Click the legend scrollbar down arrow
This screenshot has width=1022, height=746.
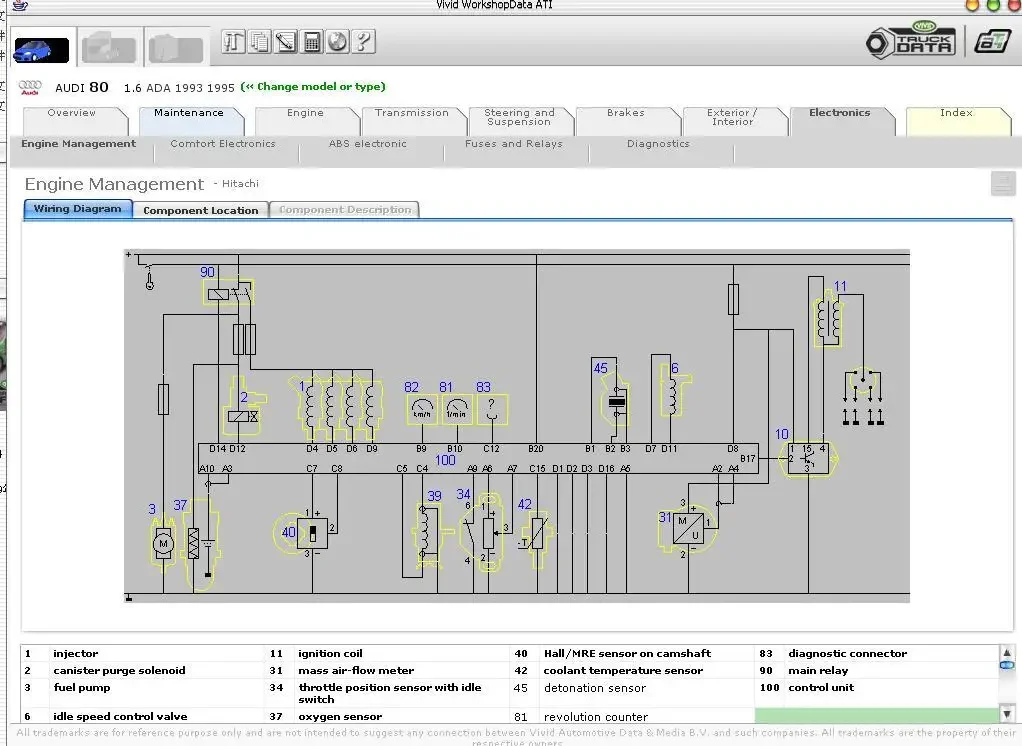click(x=1006, y=713)
